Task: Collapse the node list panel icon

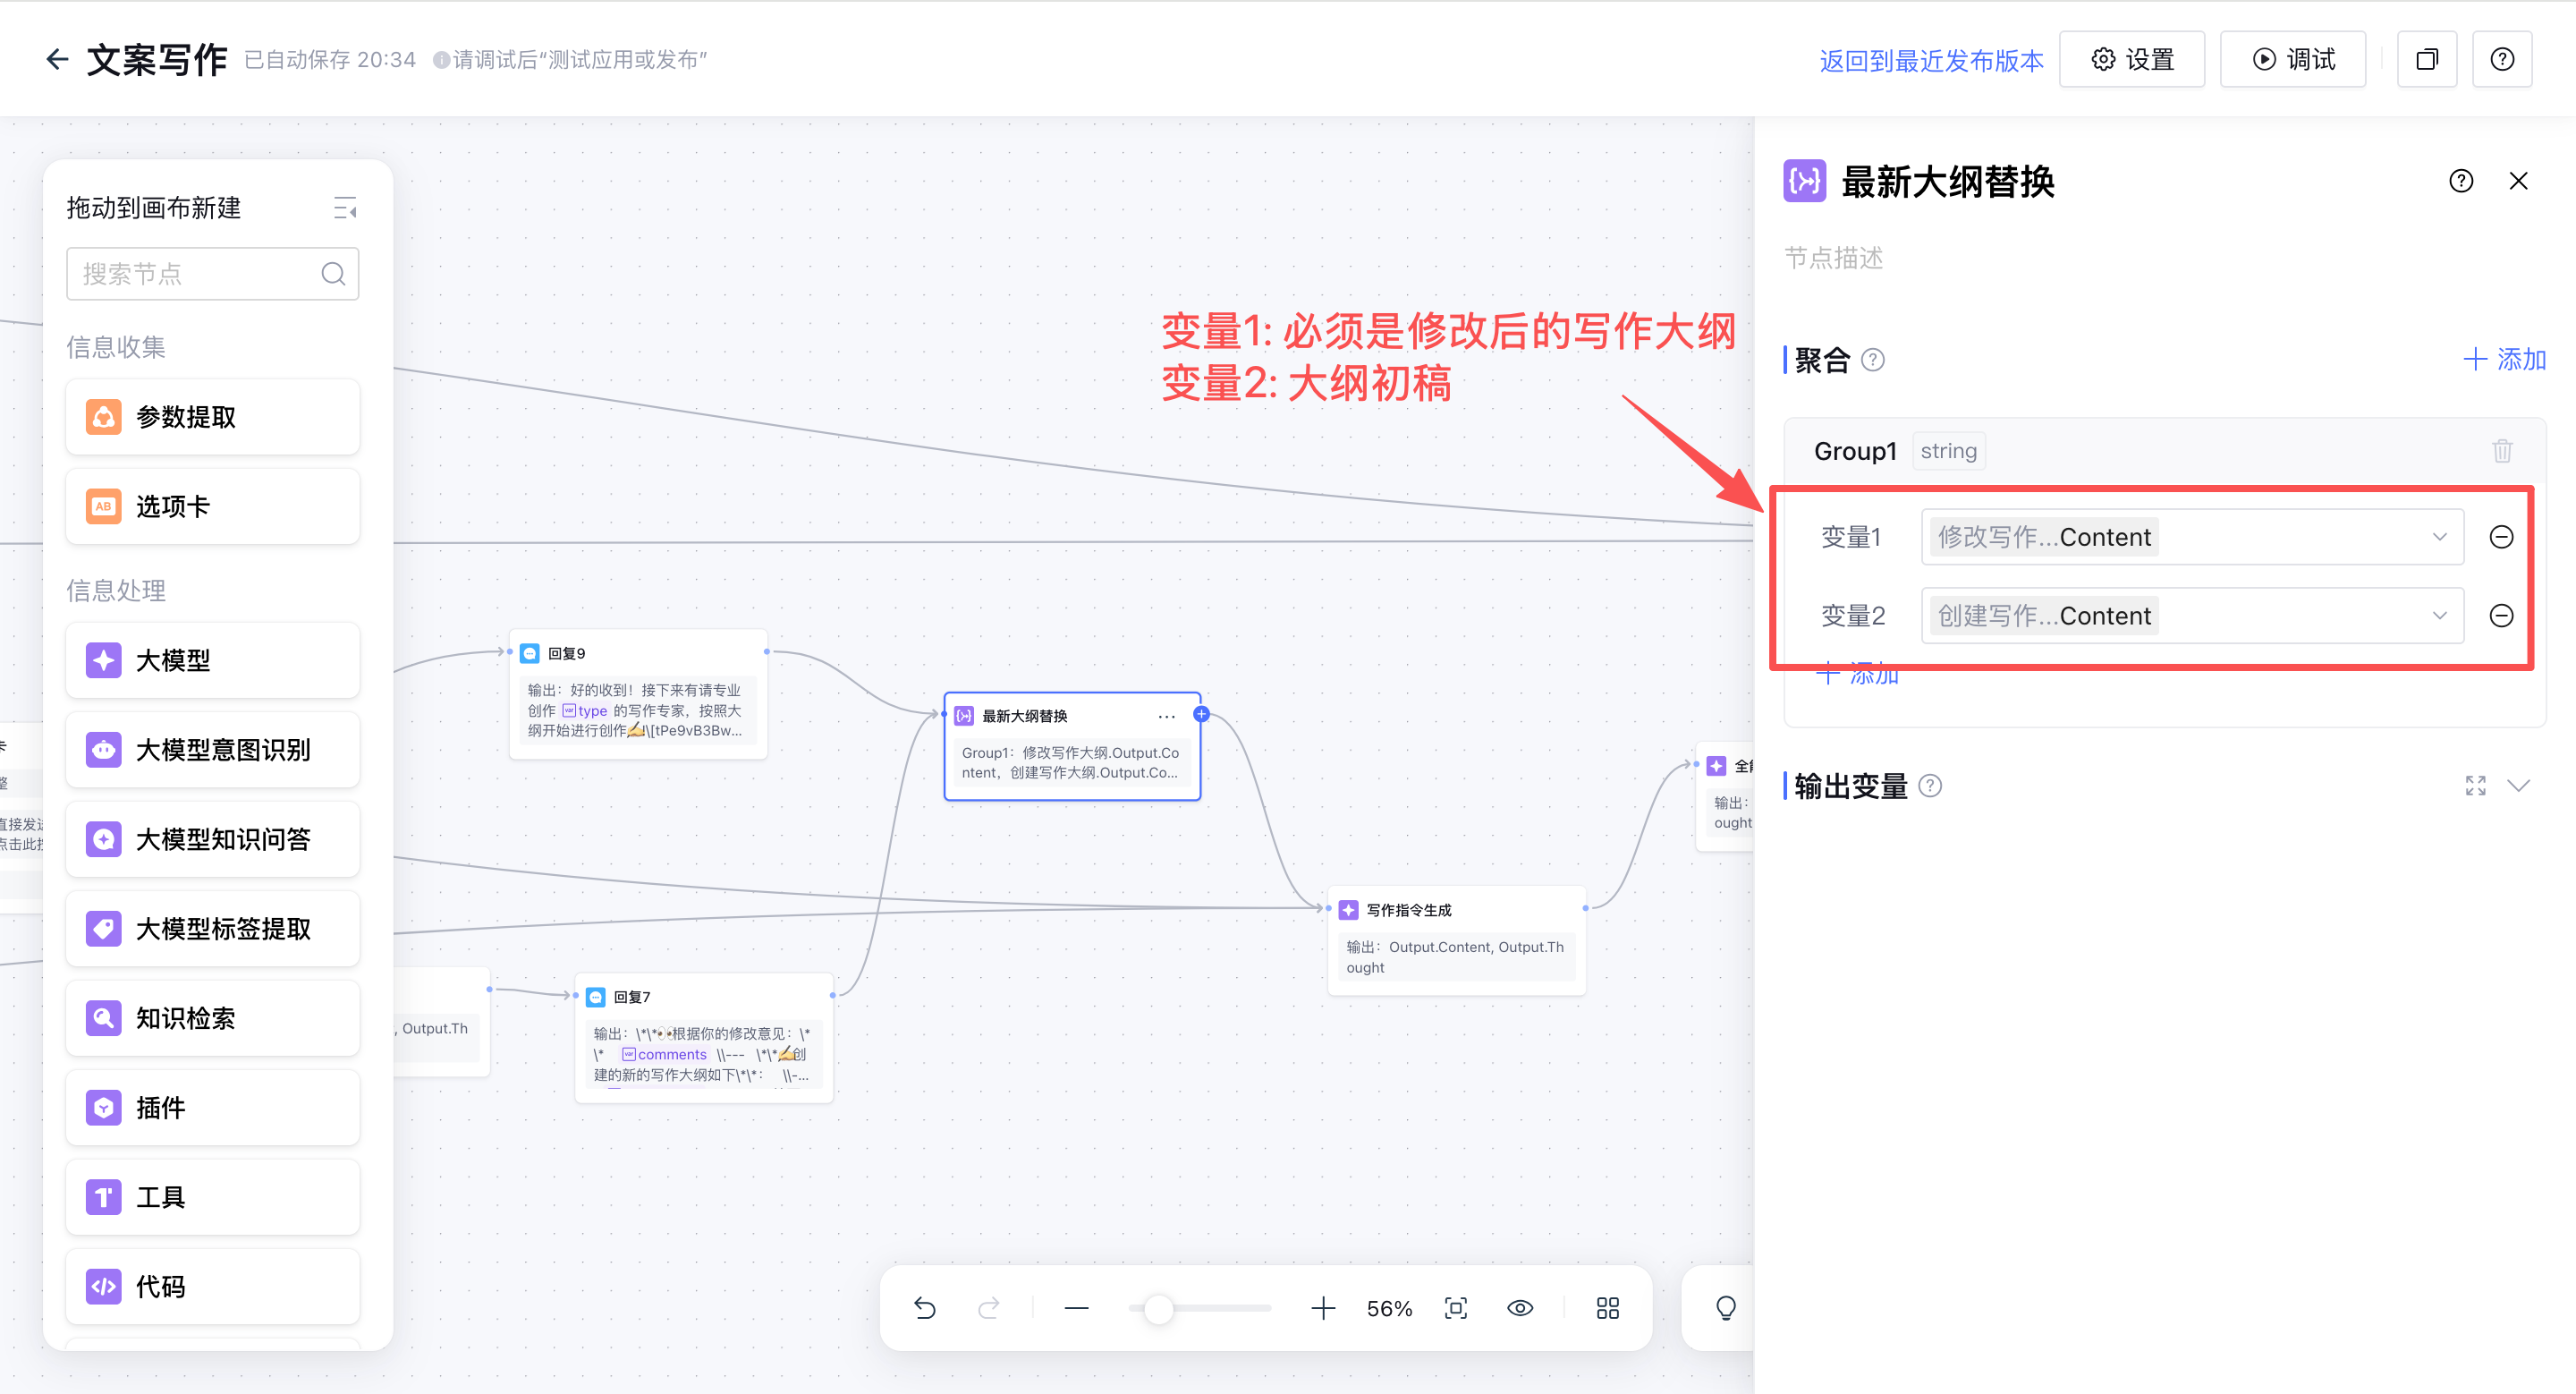Action: (344, 208)
